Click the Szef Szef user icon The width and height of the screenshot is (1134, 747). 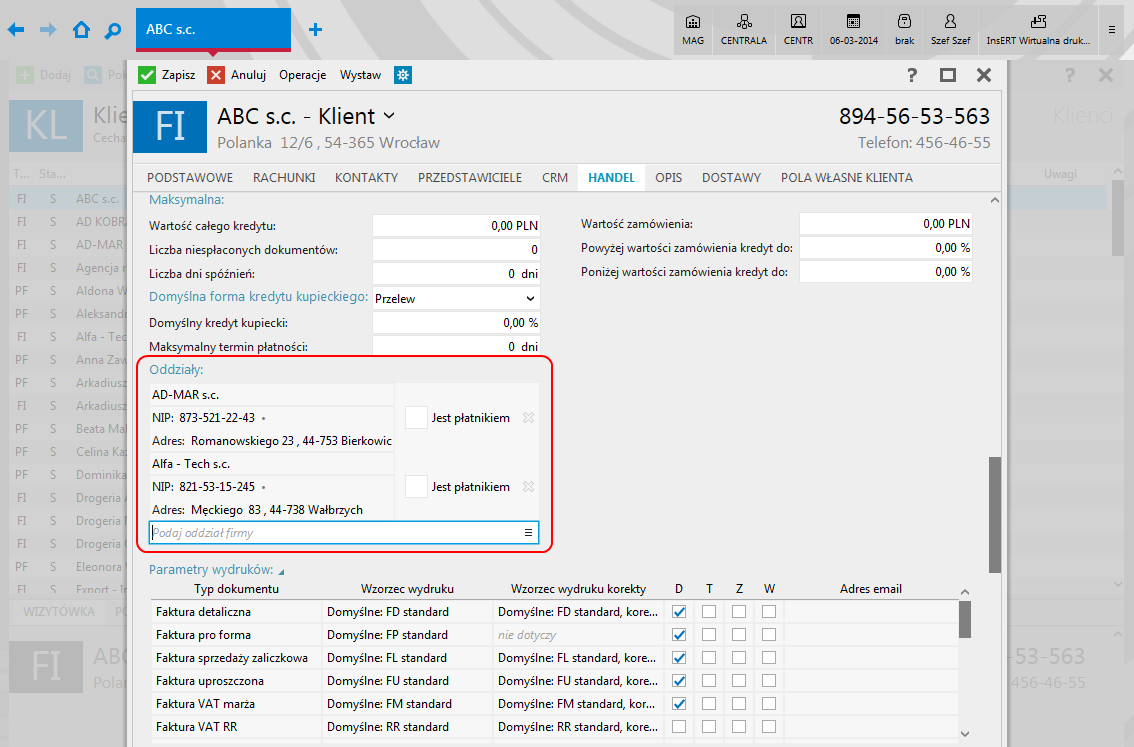click(x=950, y=27)
